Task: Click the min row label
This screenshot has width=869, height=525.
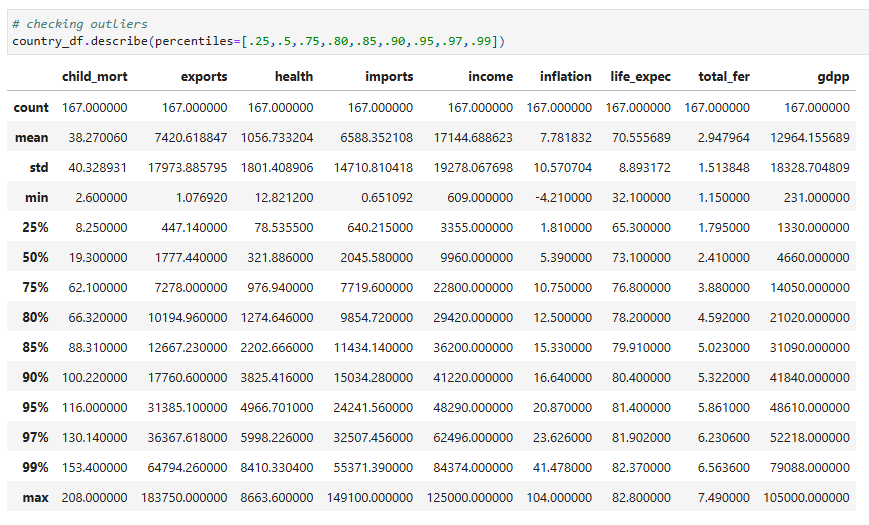Action: (x=37, y=197)
